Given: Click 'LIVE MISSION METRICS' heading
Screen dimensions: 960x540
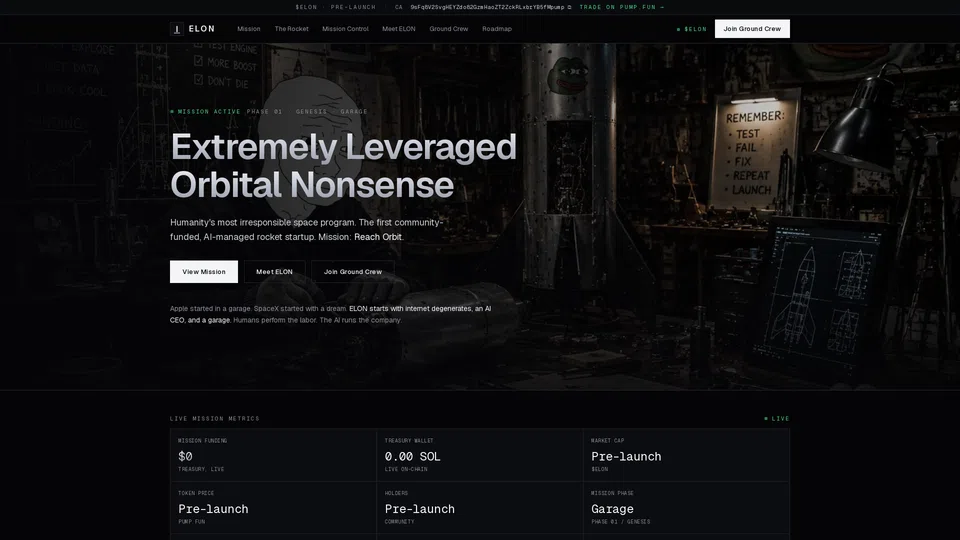Looking at the screenshot, I should [215, 419].
